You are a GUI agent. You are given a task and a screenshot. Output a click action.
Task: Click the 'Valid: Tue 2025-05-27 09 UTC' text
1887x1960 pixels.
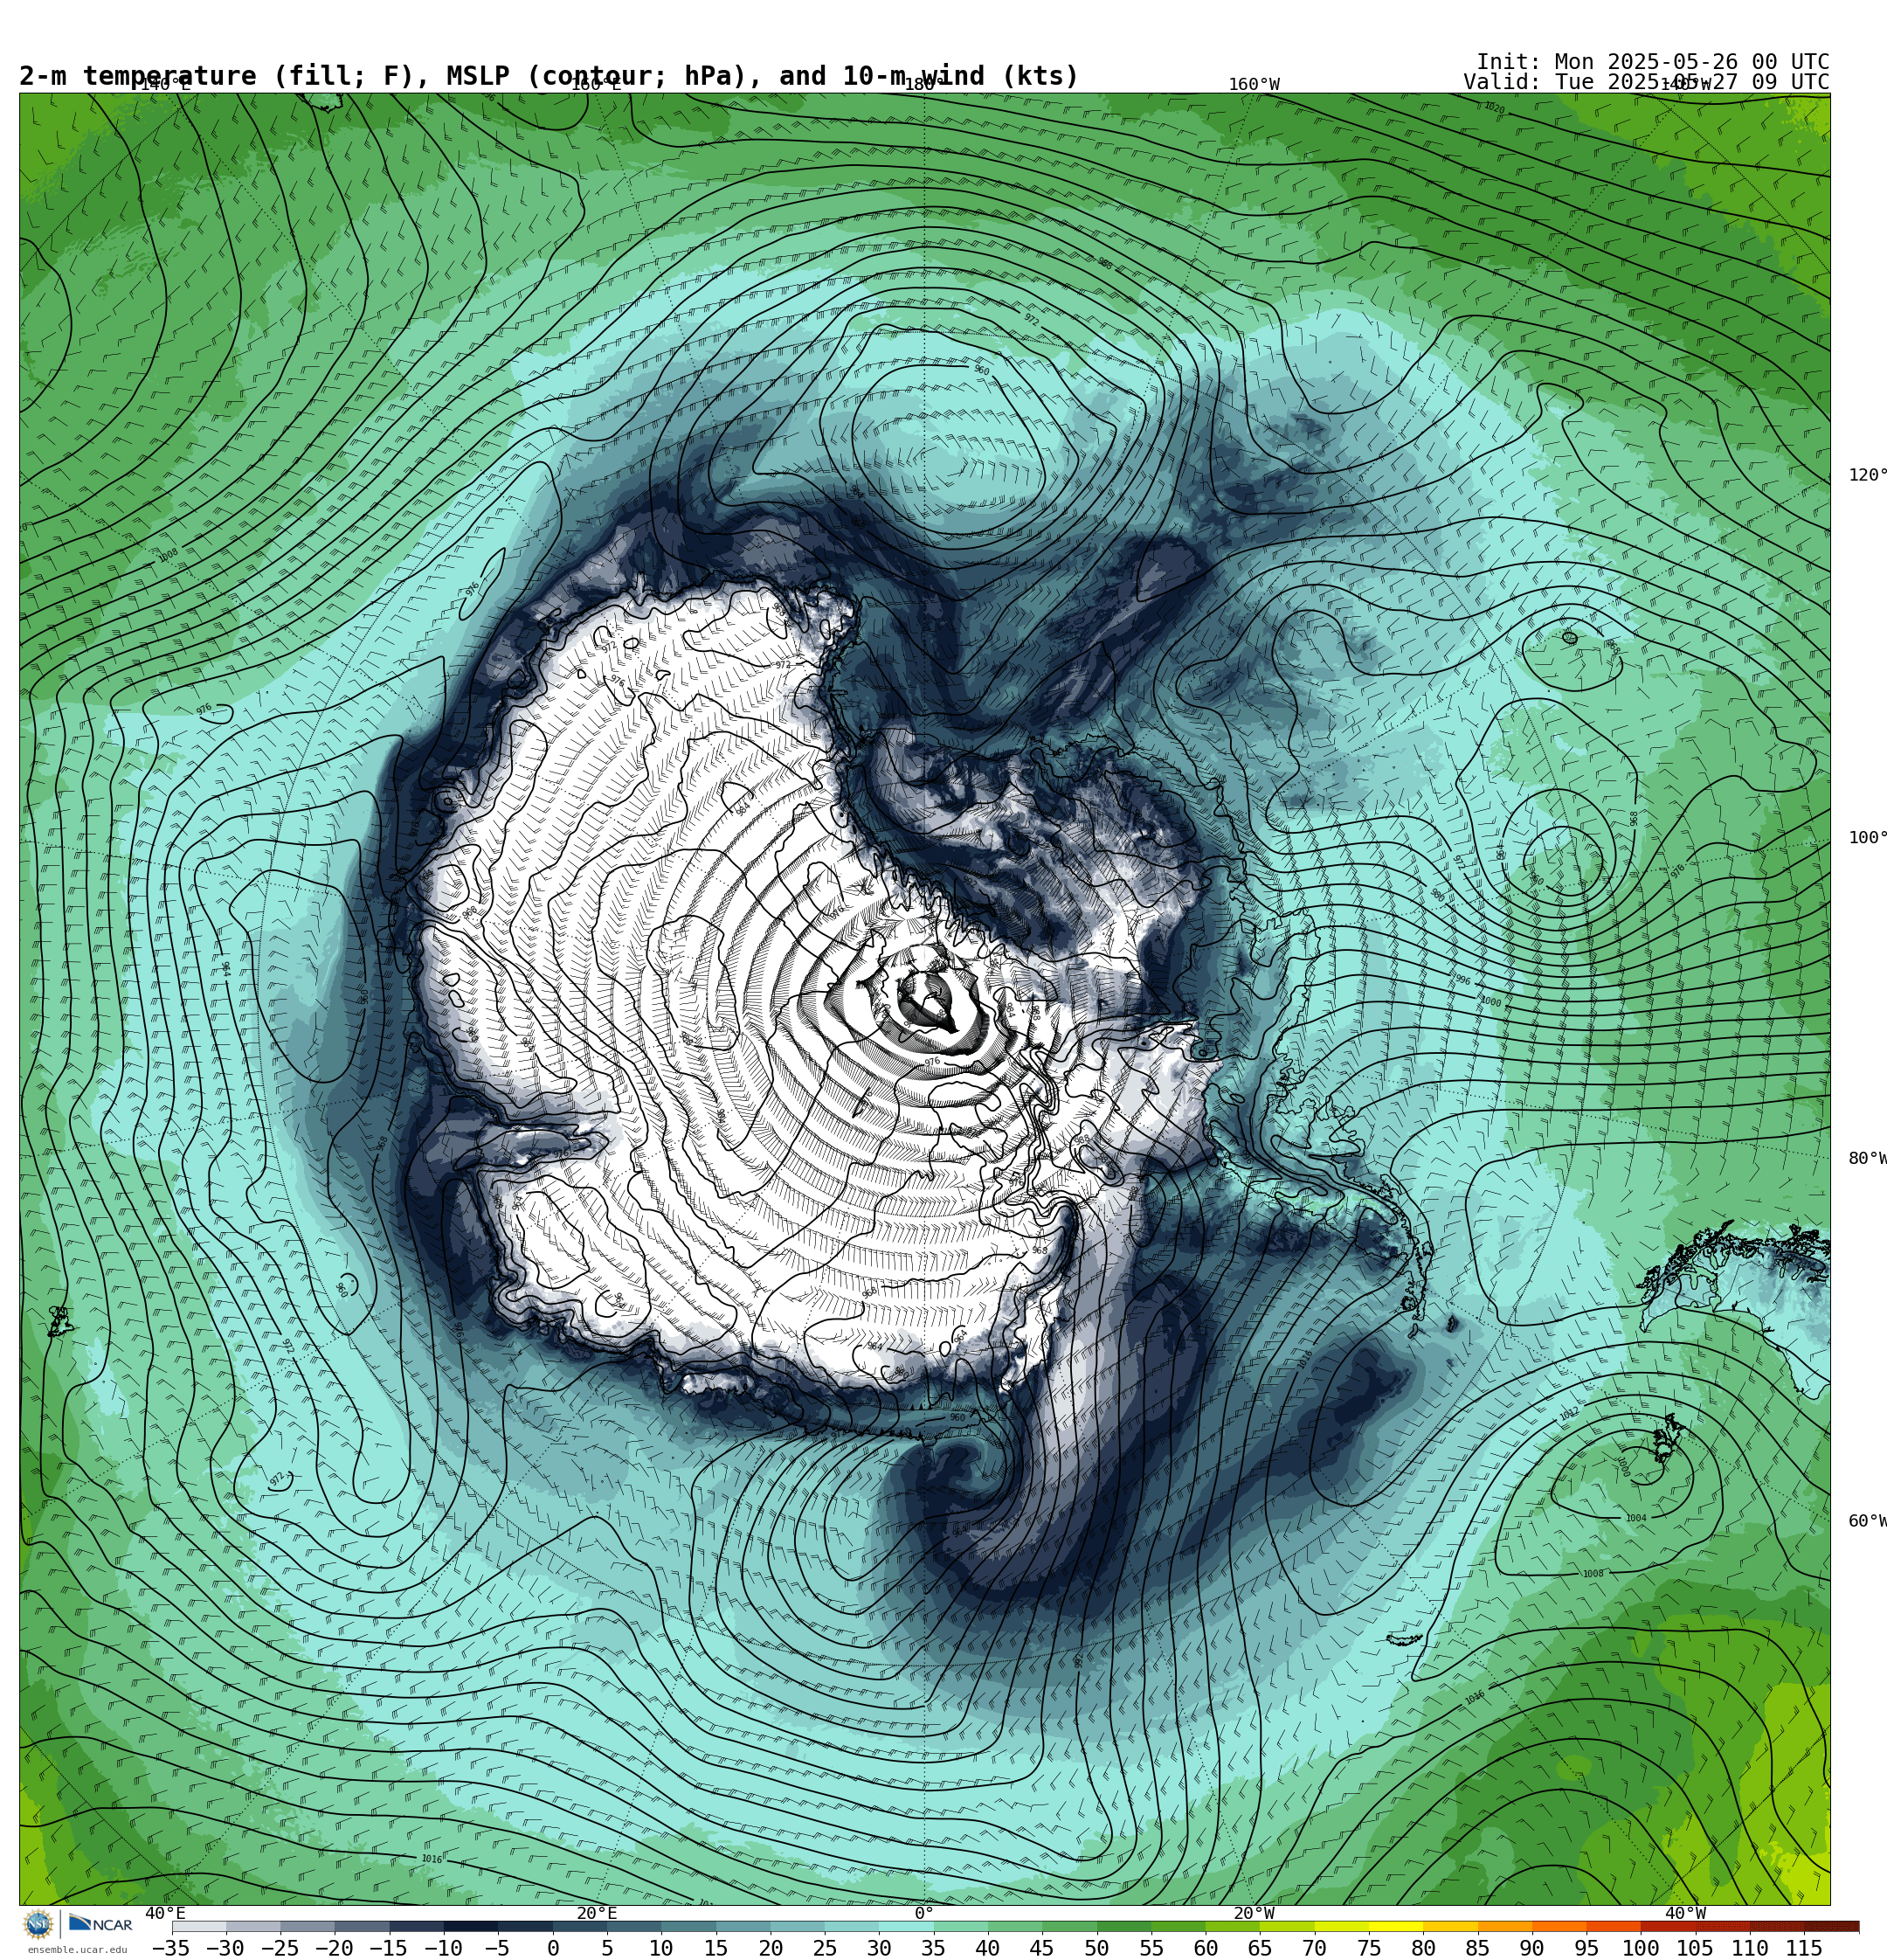[1646, 82]
